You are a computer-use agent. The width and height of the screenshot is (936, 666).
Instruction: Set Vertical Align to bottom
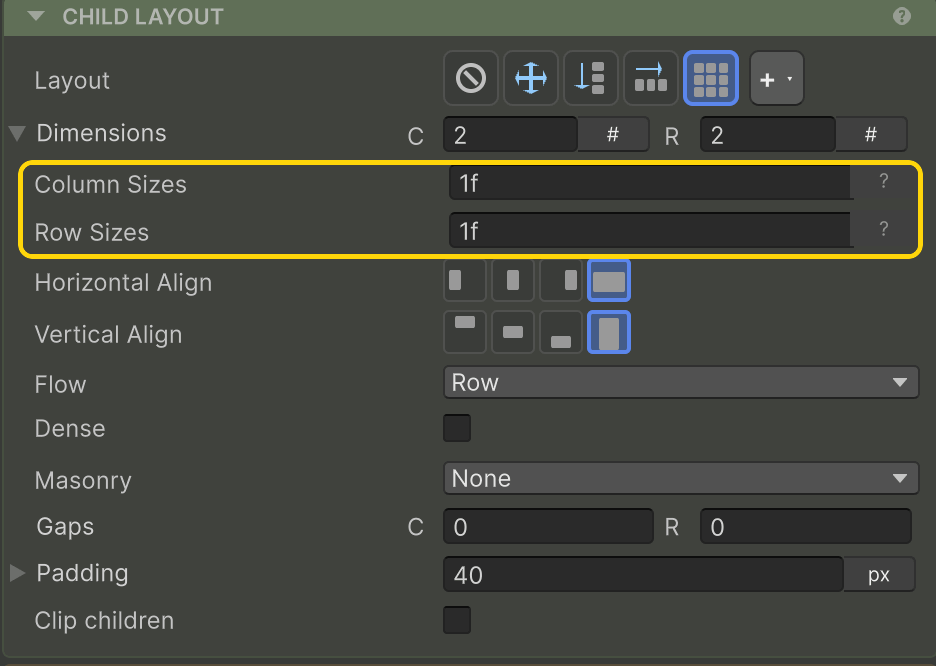point(561,332)
